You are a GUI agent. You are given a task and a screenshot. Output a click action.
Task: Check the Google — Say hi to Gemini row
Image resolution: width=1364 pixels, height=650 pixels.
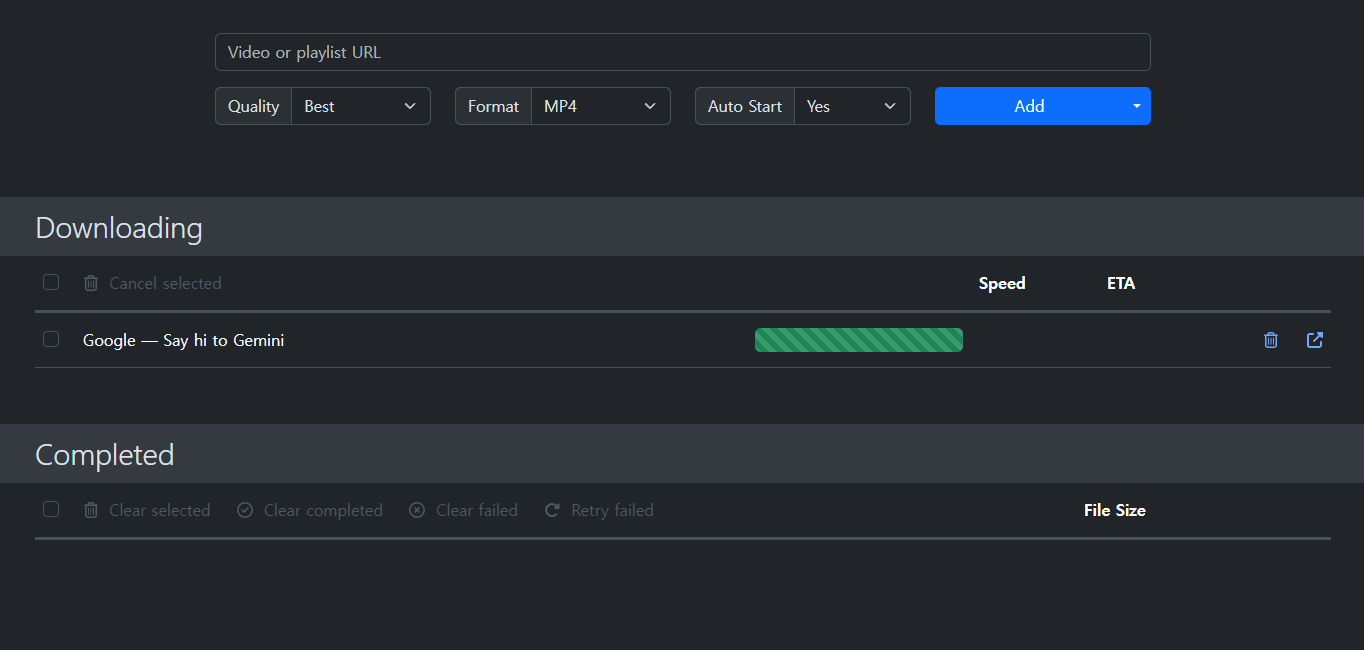click(x=51, y=339)
